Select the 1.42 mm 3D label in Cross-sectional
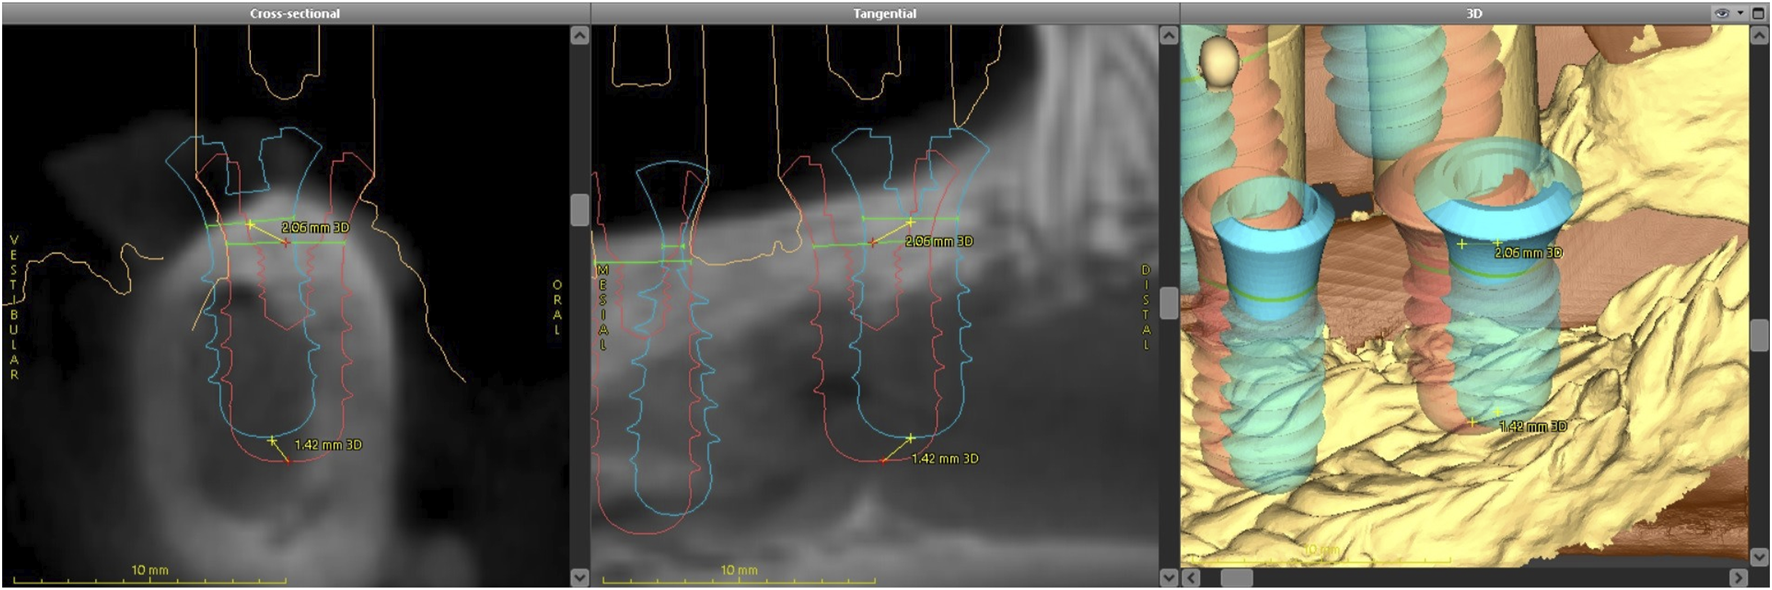The height and width of the screenshot is (590, 1772). click(328, 445)
